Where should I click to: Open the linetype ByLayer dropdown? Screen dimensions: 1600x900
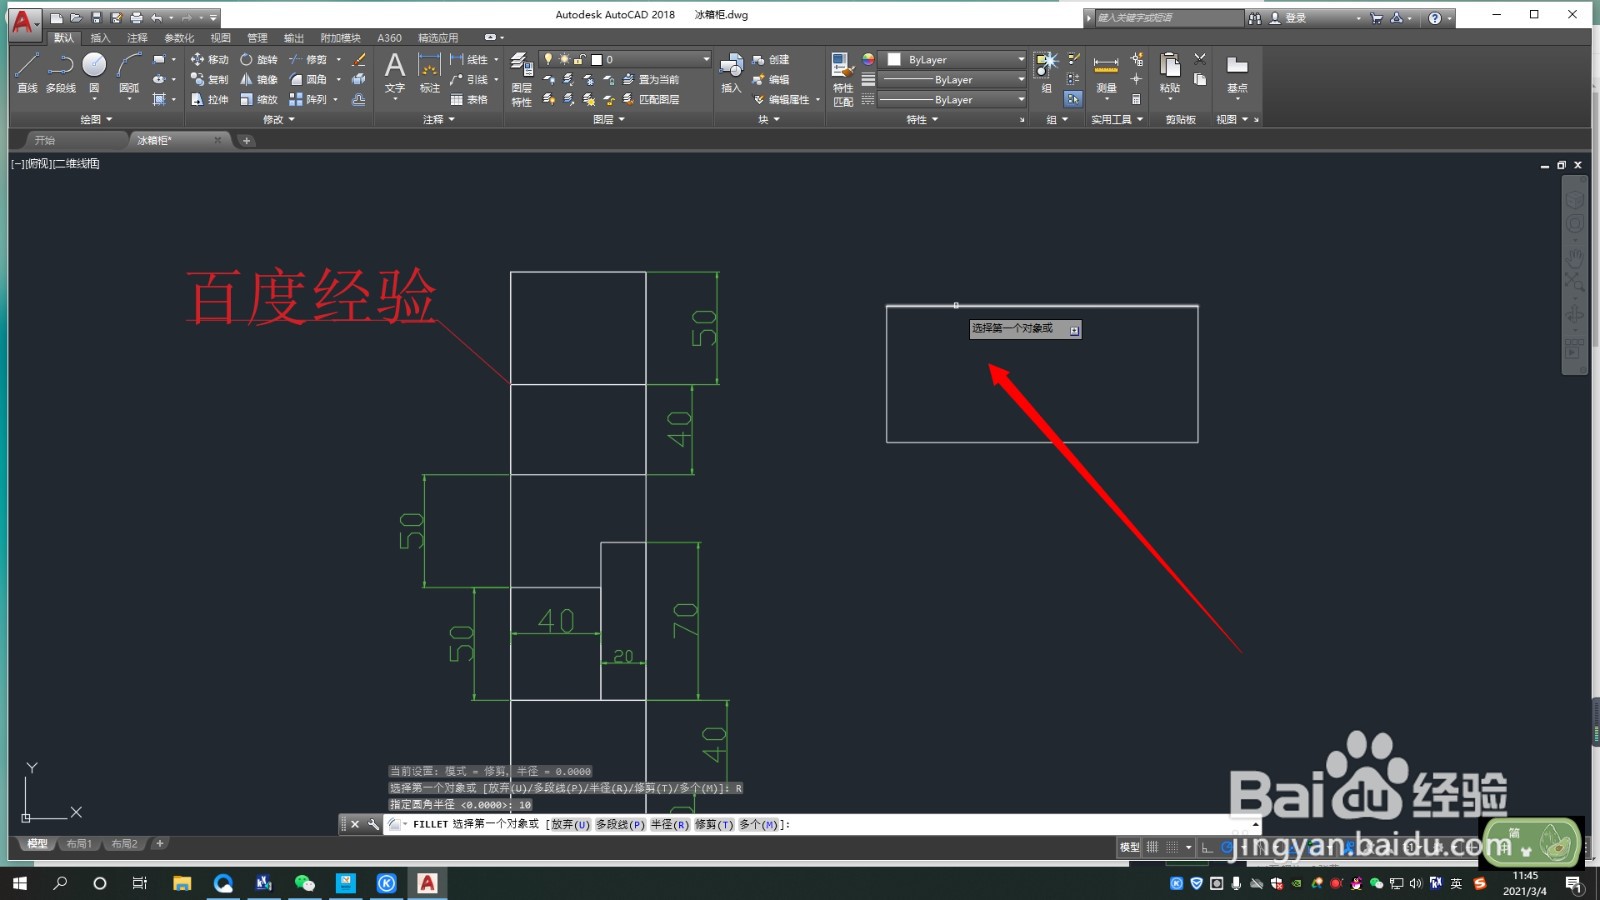(952, 100)
